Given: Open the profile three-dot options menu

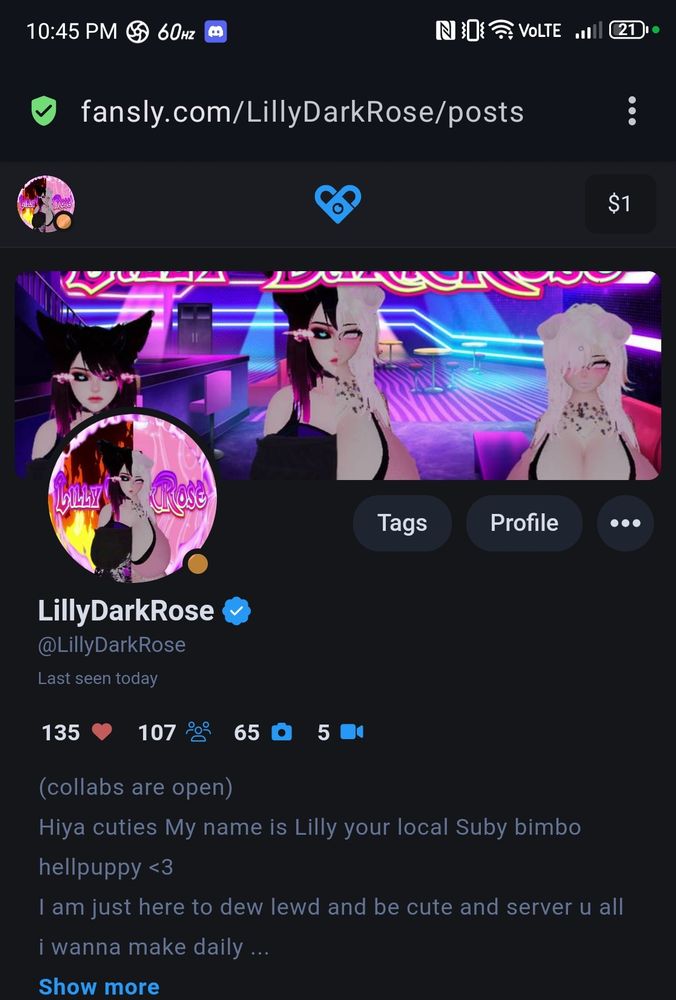Looking at the screenshot, I should [625, 523].
